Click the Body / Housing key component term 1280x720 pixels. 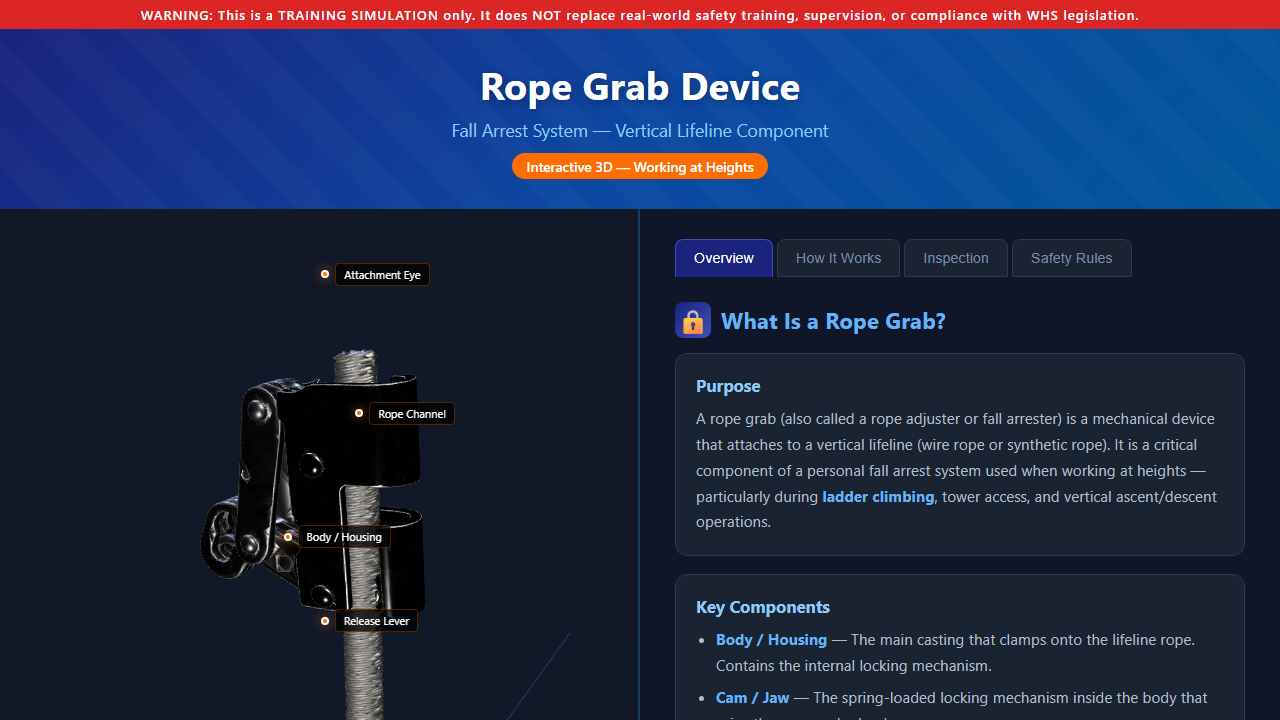pyautogui.click(x=771, y=640)
